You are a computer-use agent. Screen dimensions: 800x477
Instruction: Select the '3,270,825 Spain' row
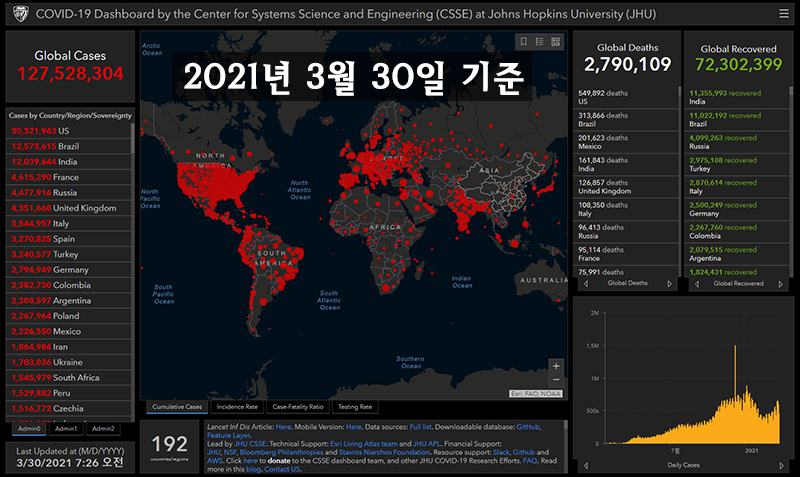click(x=69, y=239)
